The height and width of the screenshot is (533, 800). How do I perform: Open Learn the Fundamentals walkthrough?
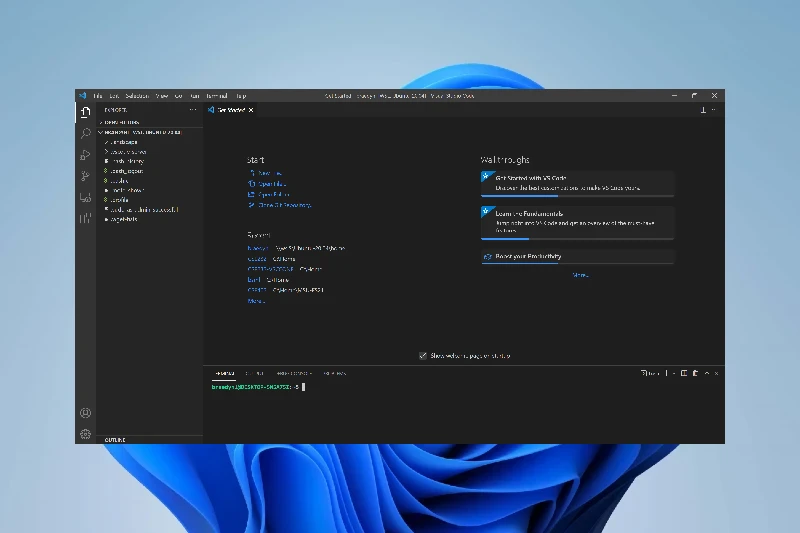tap(578, 222)
